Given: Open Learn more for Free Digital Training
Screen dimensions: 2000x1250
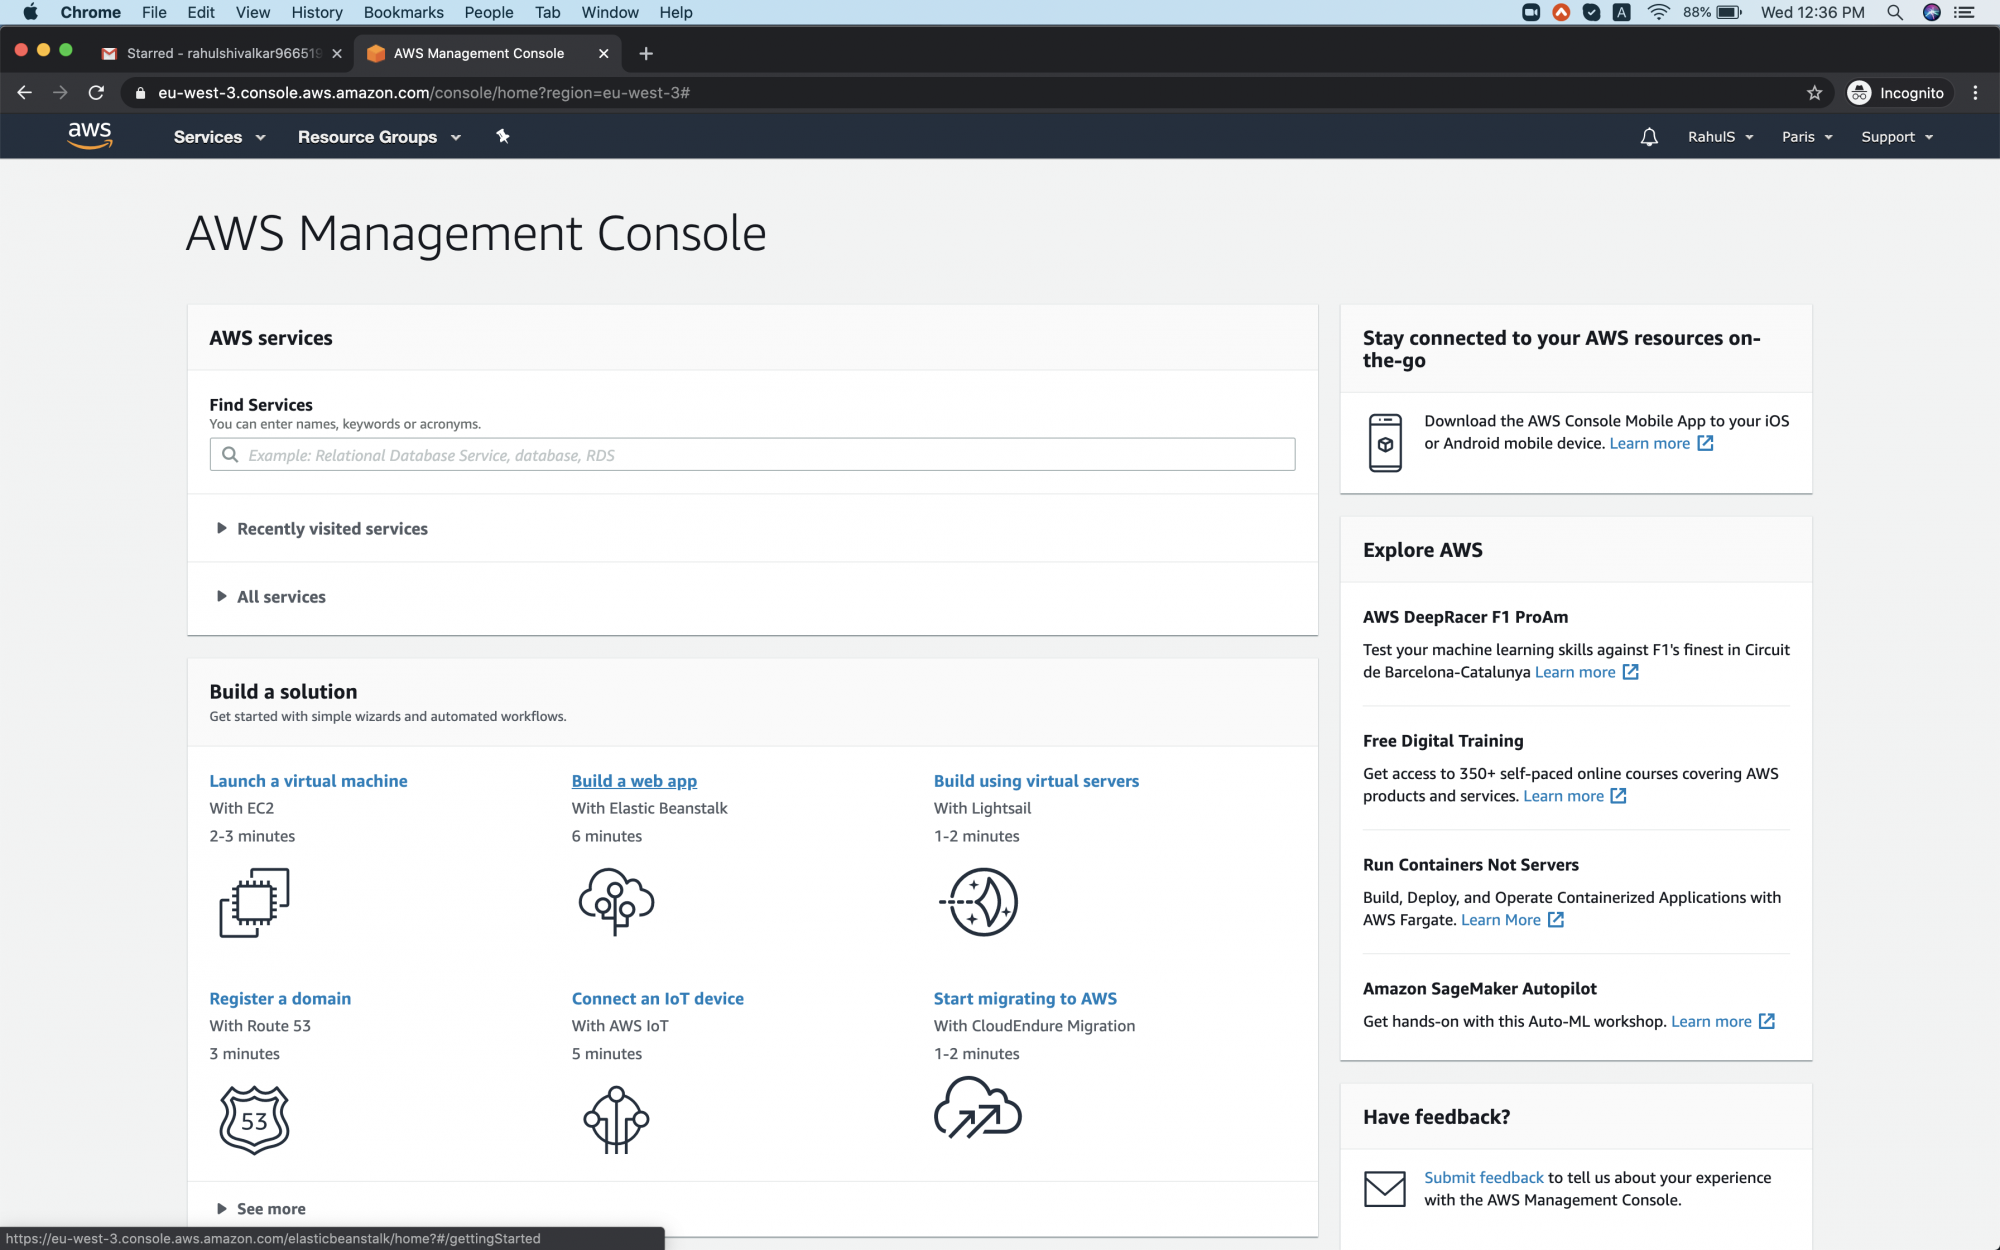Looking at the screenshot, I should coord(1564,796).
